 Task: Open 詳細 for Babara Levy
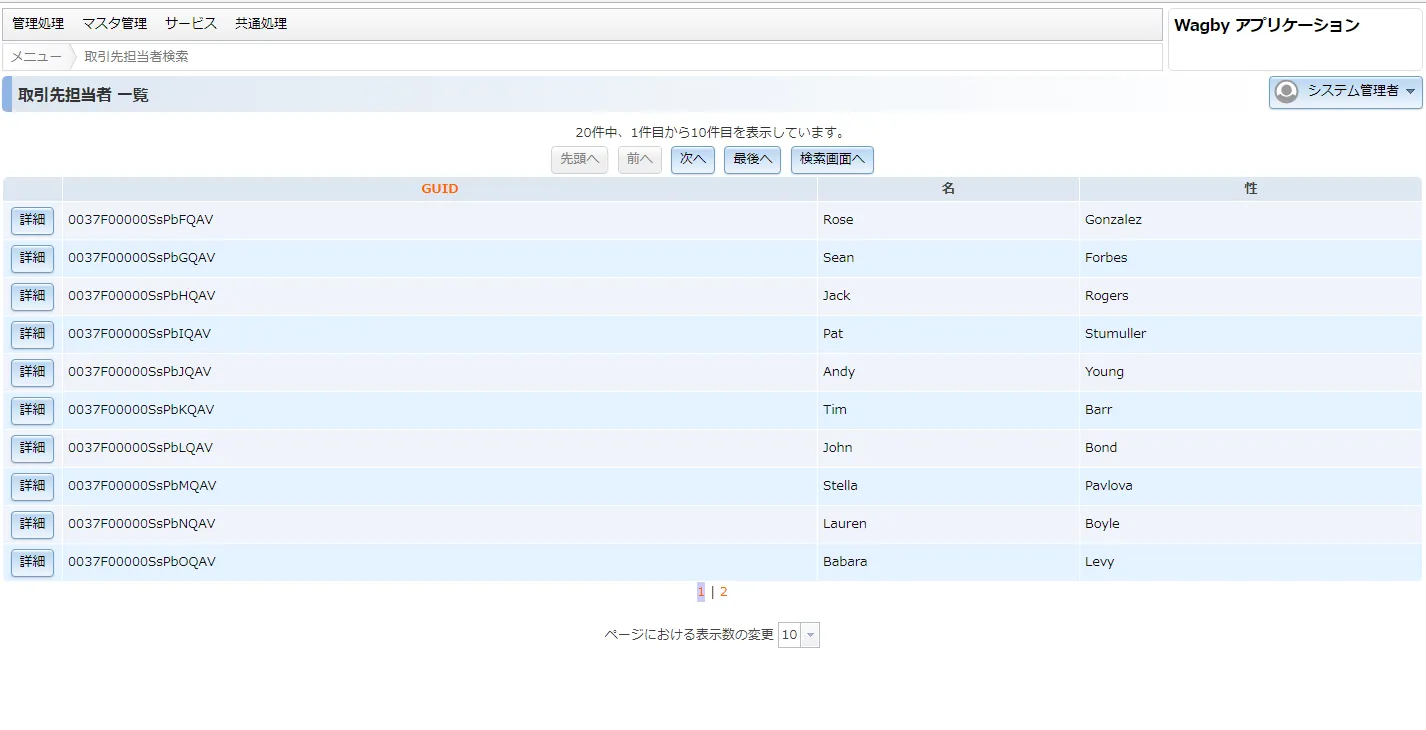(32, 562)
